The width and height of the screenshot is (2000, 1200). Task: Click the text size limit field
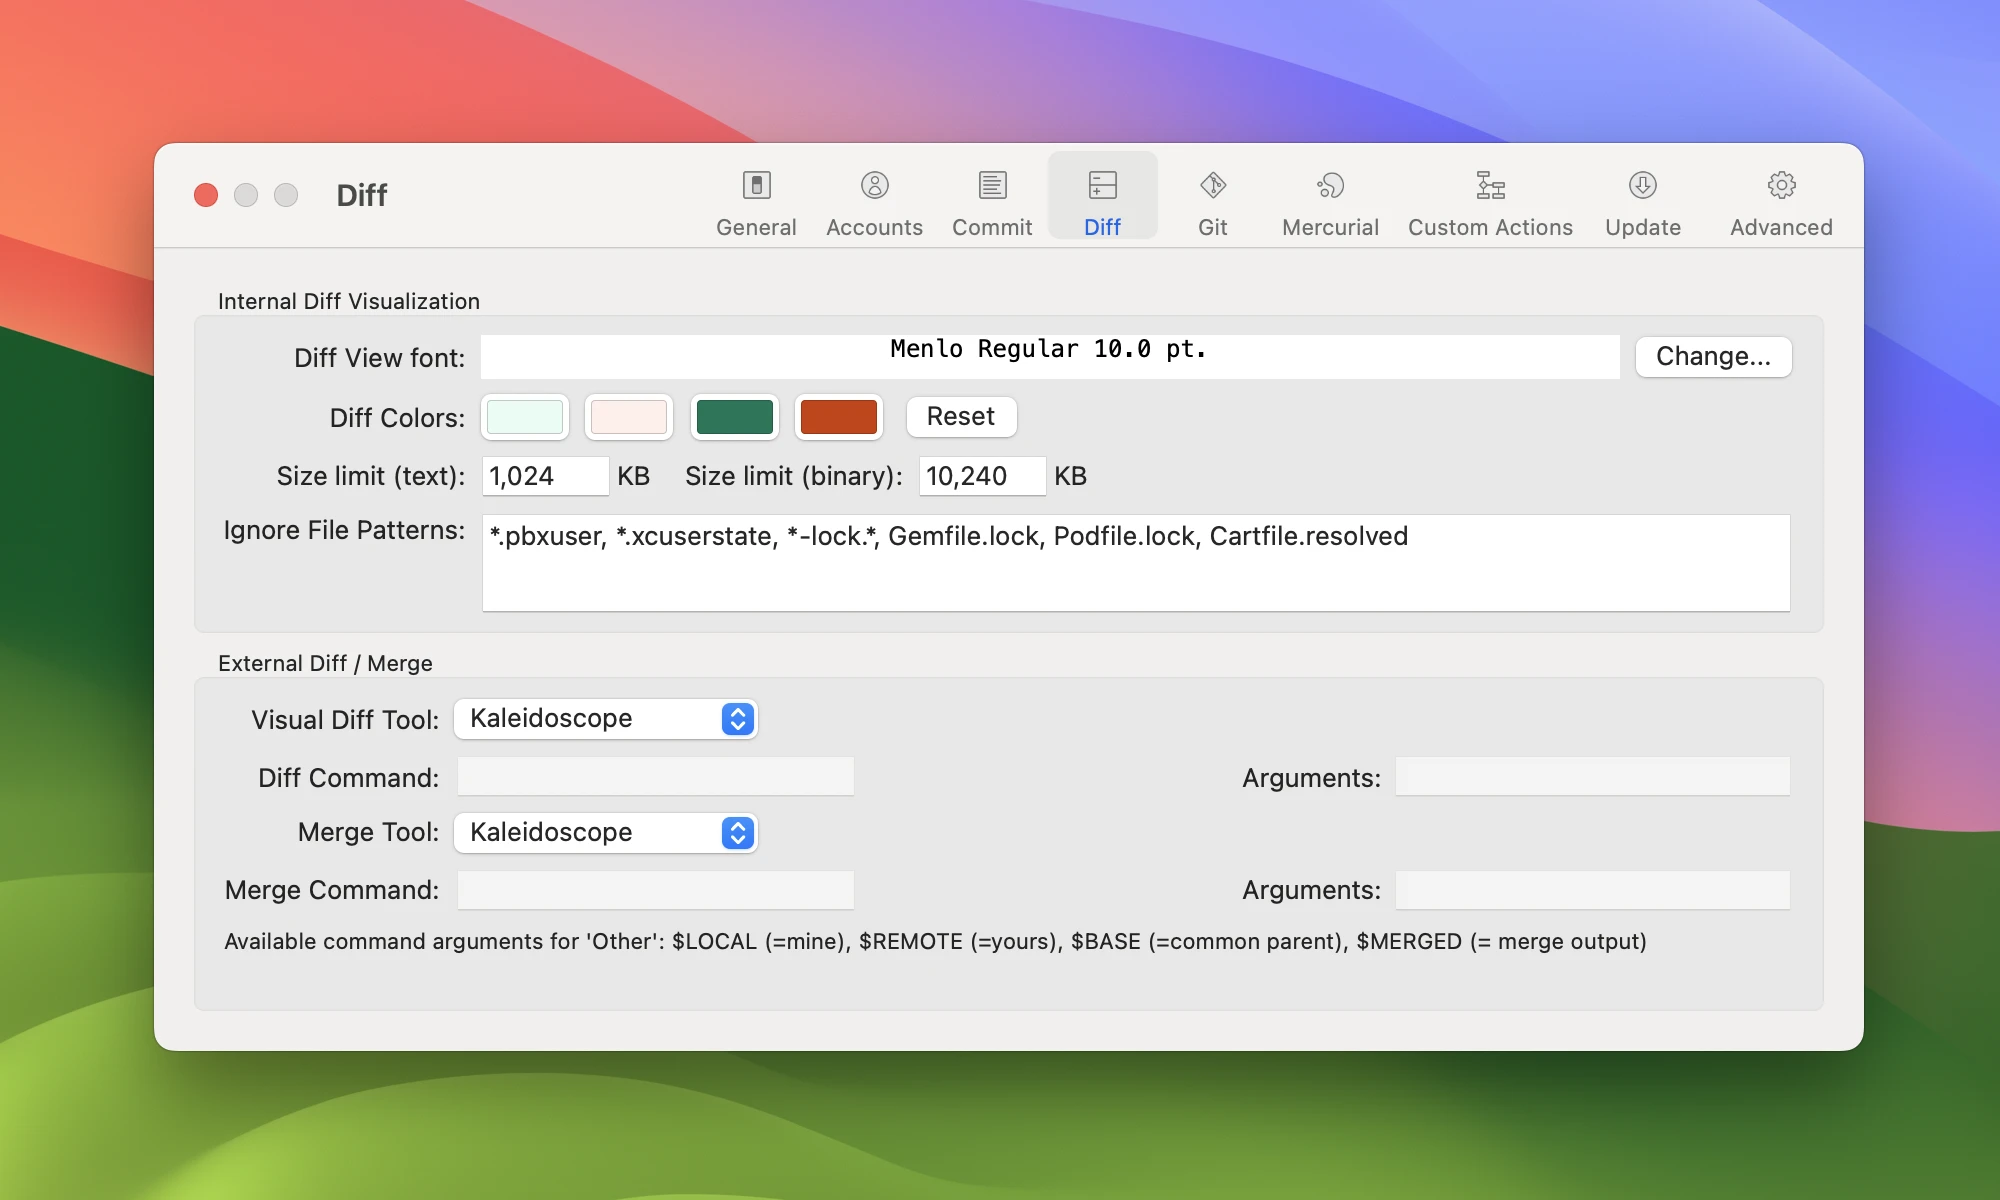545,476
